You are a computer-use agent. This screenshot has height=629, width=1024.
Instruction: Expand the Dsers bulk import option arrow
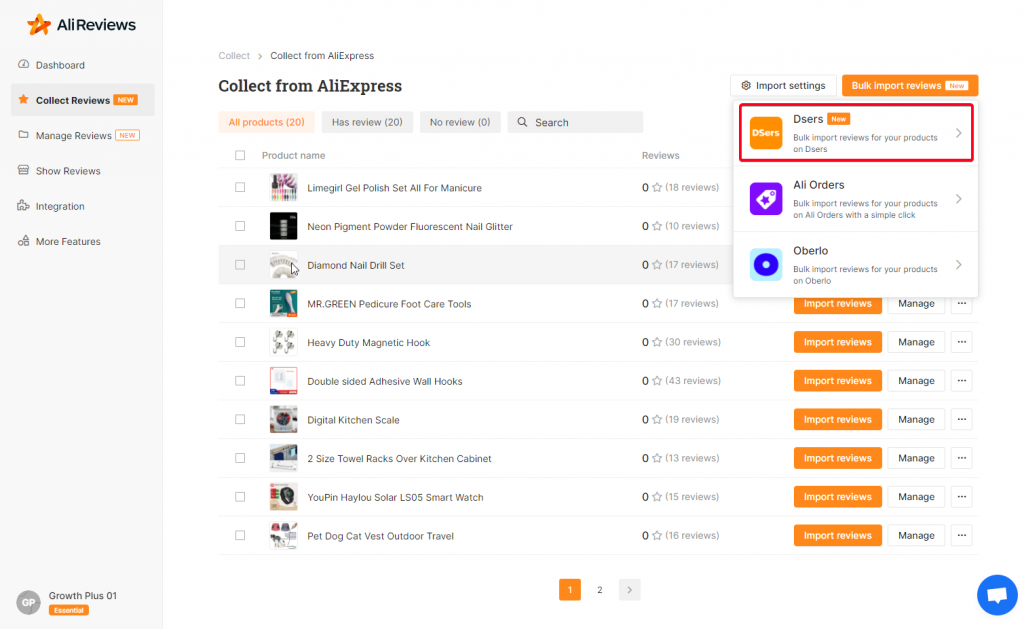pos(959,133)
